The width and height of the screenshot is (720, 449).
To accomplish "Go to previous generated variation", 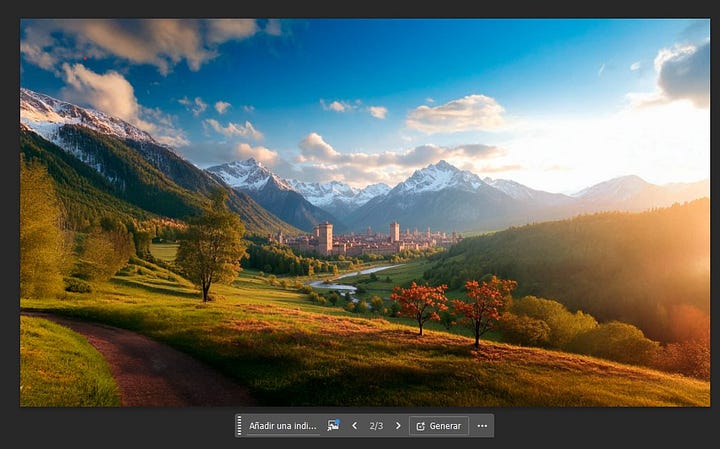I will click(x=354, y=426).
